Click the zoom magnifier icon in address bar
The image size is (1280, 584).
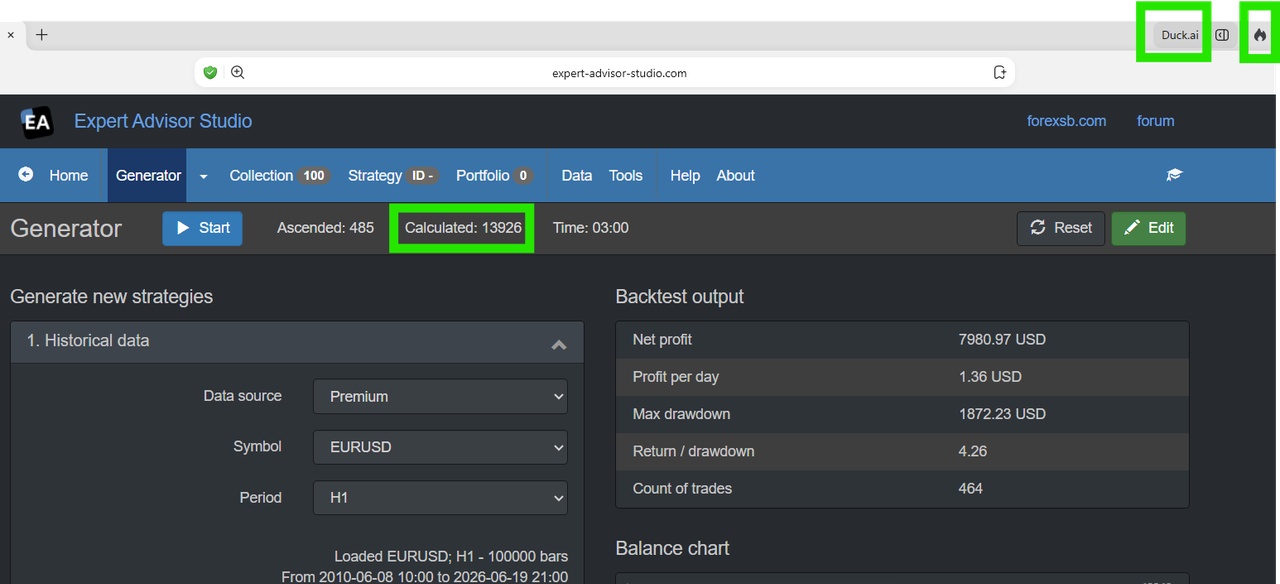coord(238,73)
